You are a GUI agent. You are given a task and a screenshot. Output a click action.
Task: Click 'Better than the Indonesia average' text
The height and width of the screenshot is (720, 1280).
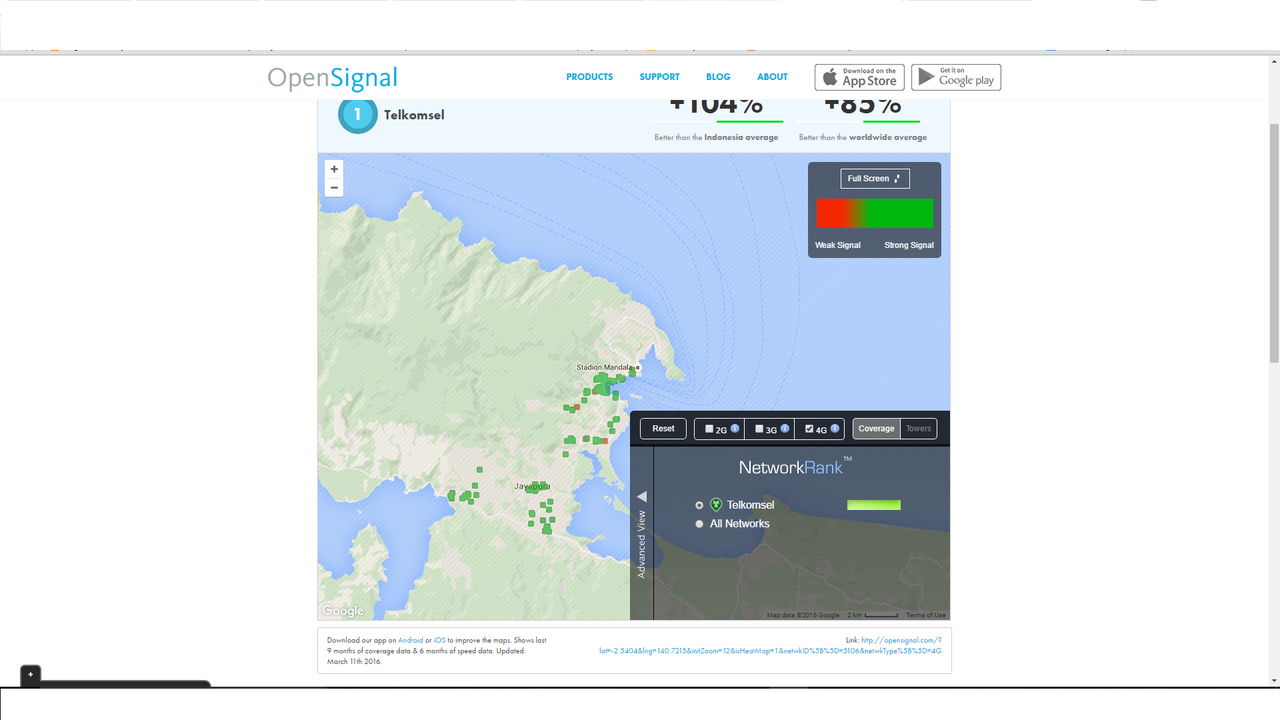(716, 137)
